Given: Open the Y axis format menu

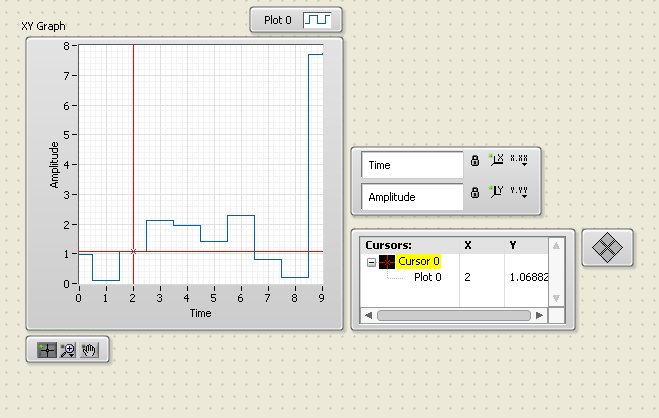Looking at the screenshot, I should click(x=519, y=192).
